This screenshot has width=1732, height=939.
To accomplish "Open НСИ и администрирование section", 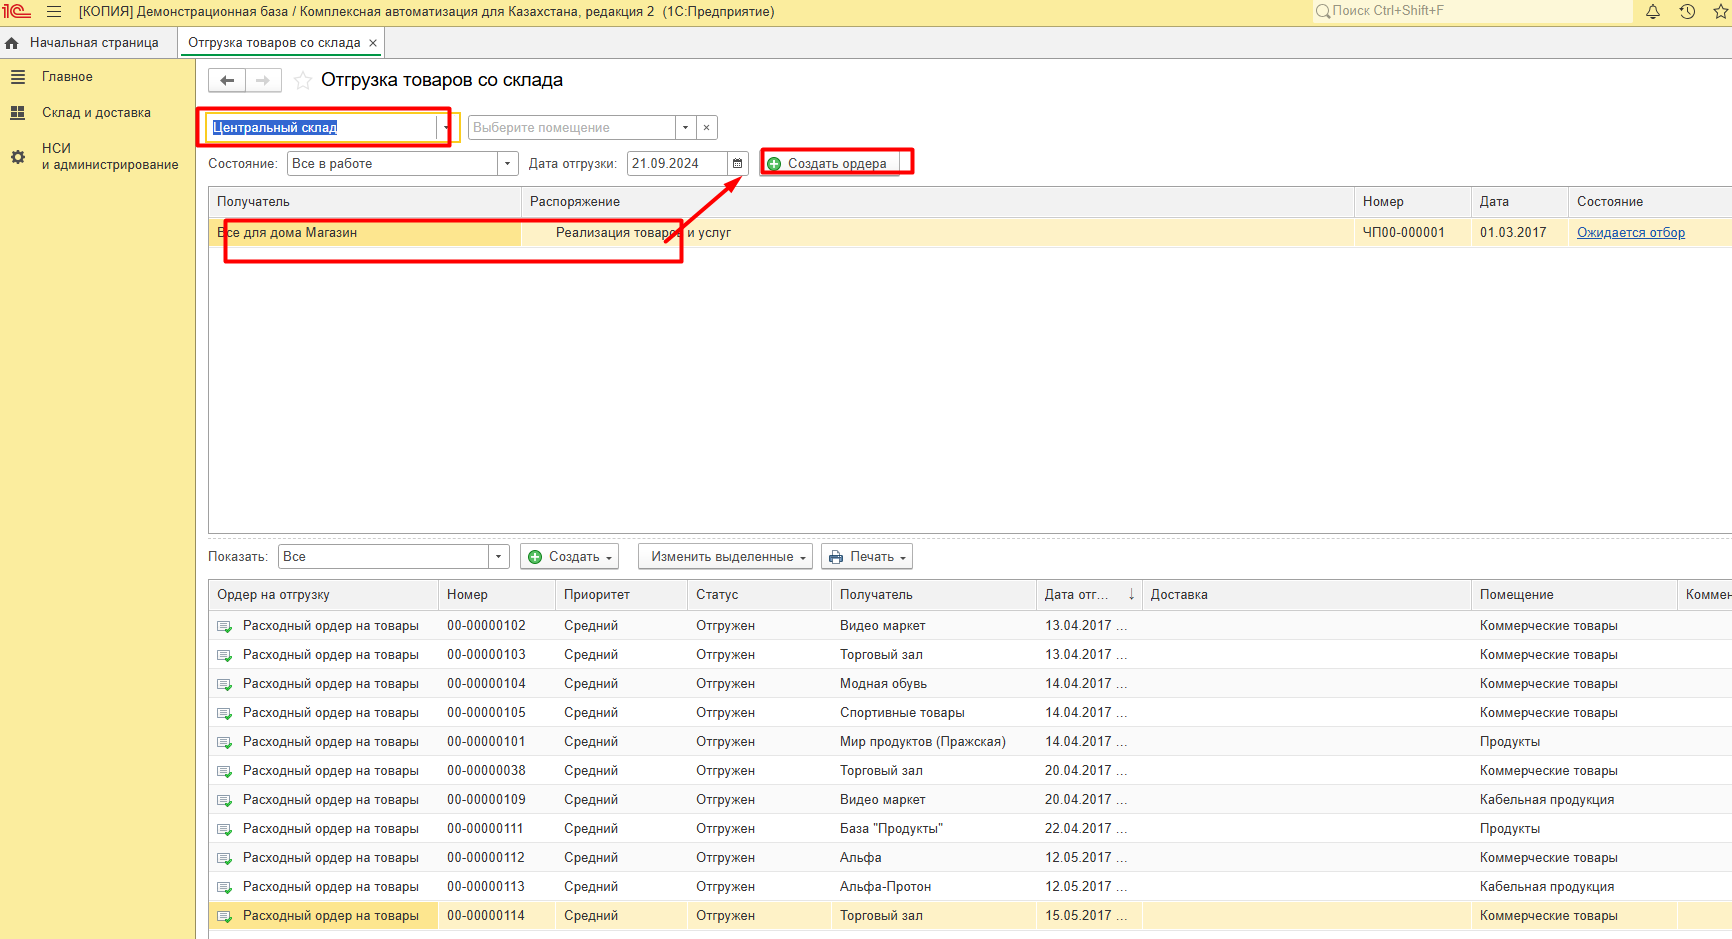I will coord(110,156).
